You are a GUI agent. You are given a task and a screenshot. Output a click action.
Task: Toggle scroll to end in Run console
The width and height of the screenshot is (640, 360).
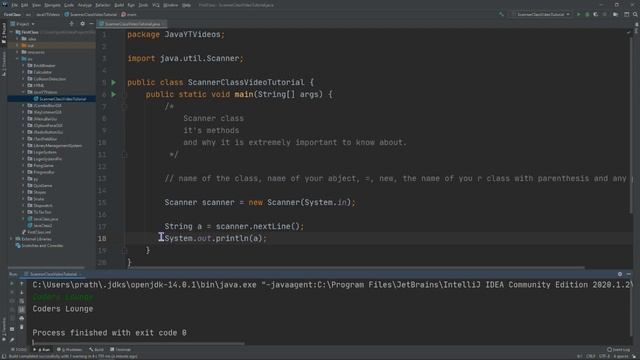pyautogui.click(x=22, y=309)
